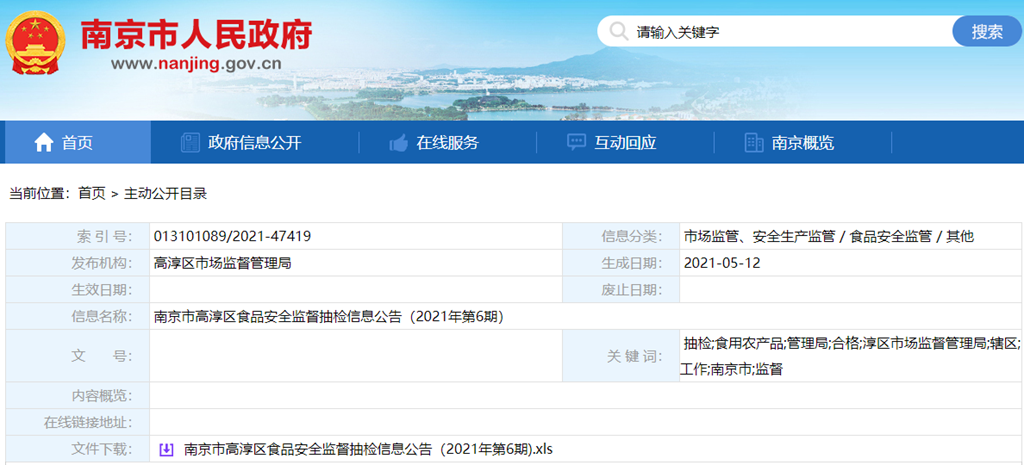Viewport: 1024px width, 465px height.
Task: Click the 内容概览 label cell
Action: click(x=78, y=396)
